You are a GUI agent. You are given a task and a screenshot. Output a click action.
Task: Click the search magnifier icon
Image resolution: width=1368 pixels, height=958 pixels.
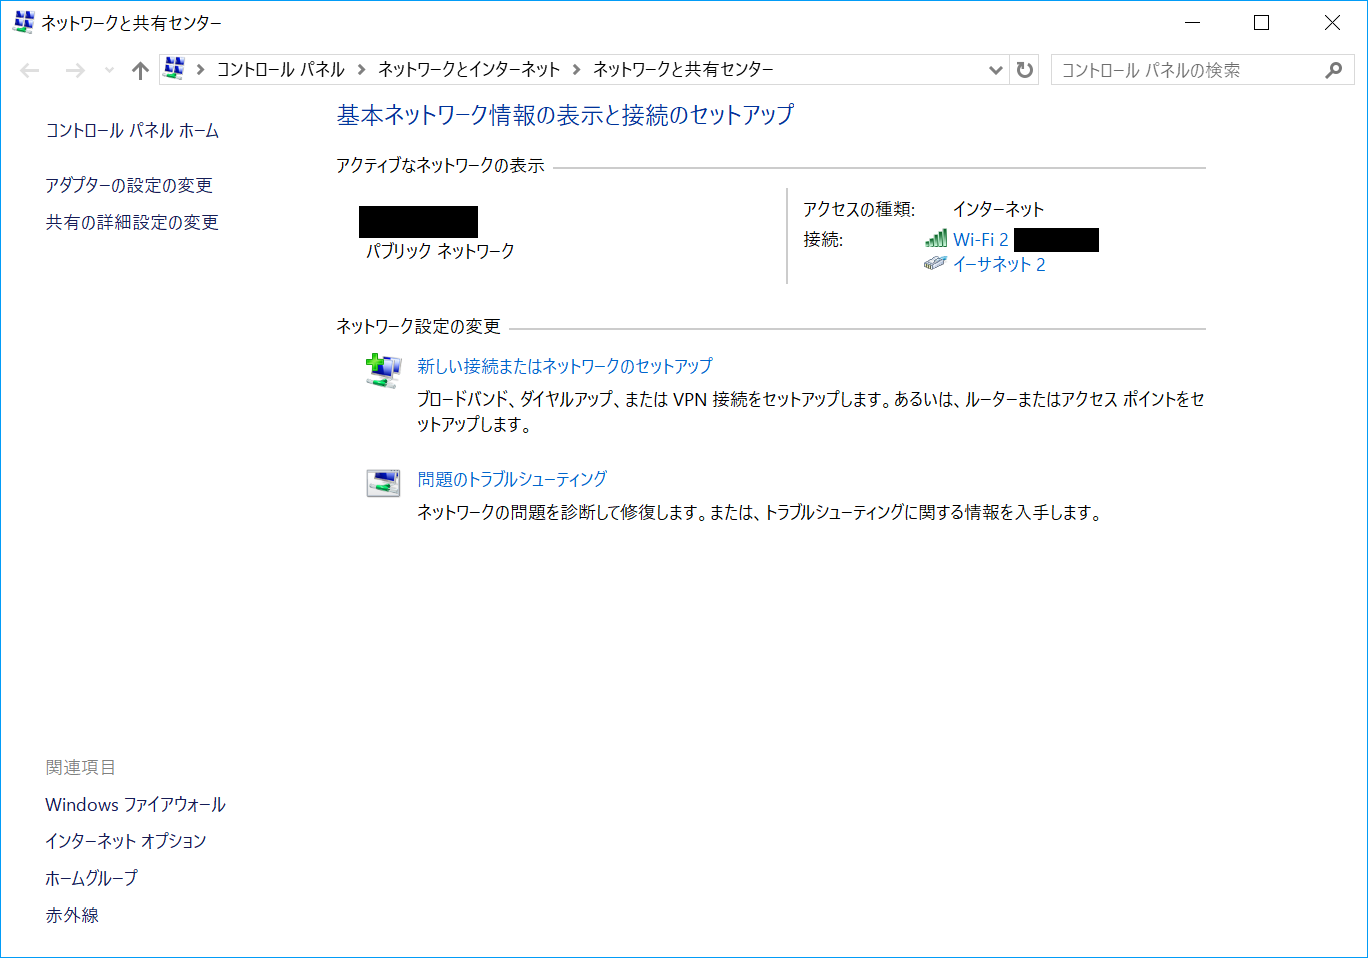point(1334,69)
